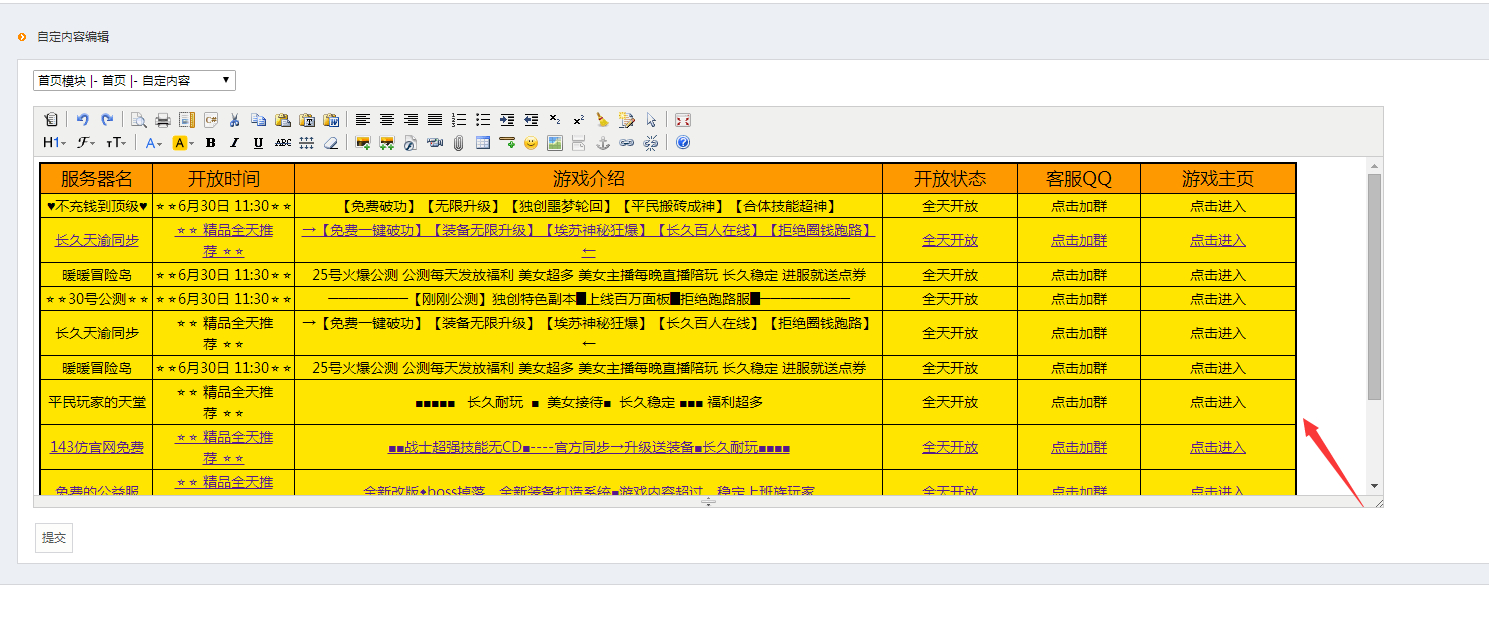The width and height of the screenshot is (1489, 623).
Task: Decrease indent
Action: [x=531, y=119]
